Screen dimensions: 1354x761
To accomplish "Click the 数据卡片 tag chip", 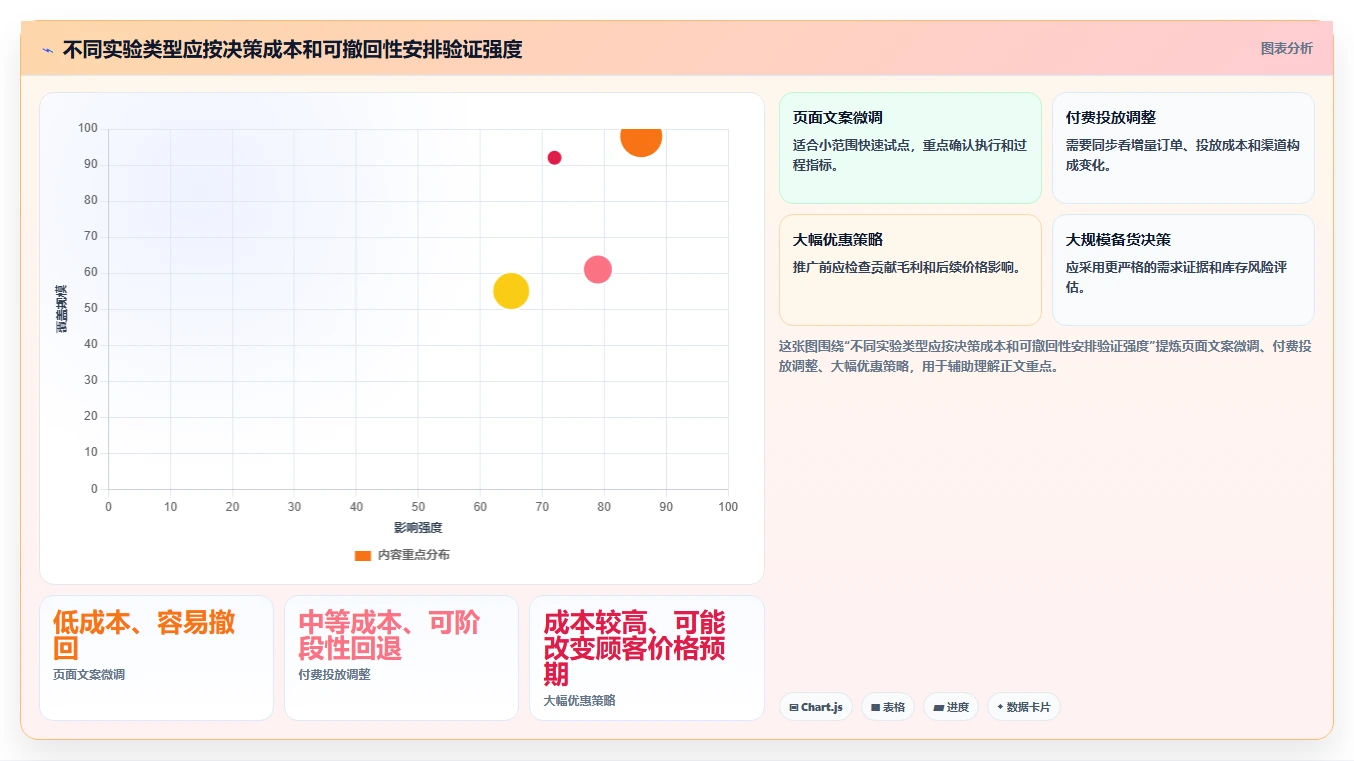I will (x=1024, y=707).
